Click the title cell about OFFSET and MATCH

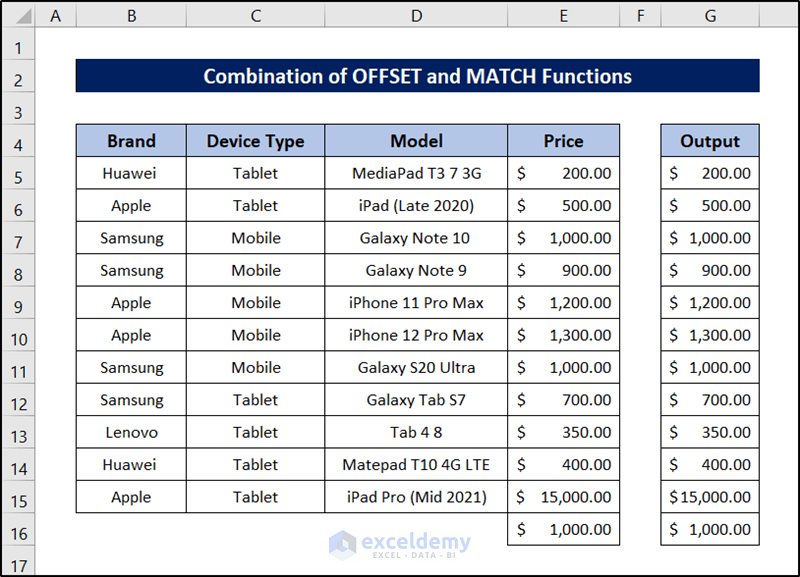417,76
